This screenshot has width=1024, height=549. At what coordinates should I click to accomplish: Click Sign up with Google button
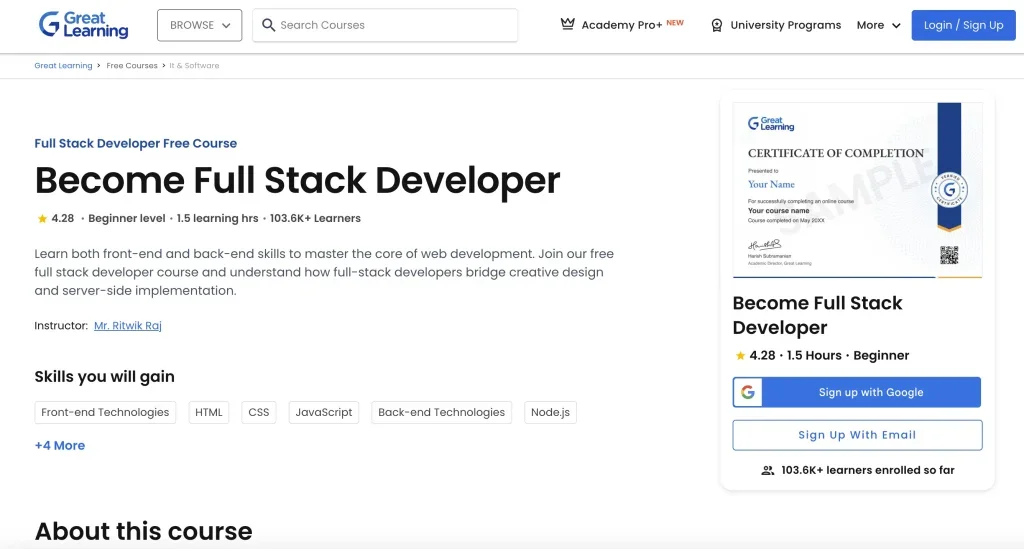(857, 392)
